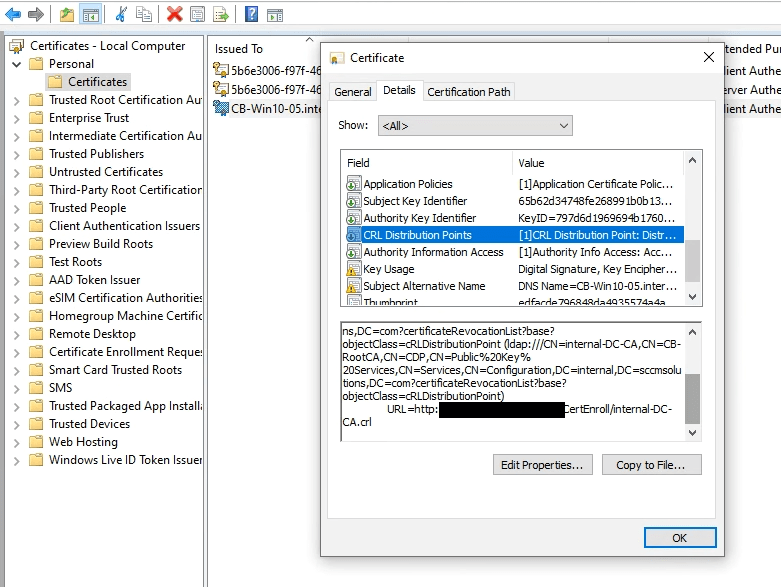The height and width of the screenshot is (587, 781).
Task: Click Subject Alternative Name DNS value cell
Action: click(597, 286)
